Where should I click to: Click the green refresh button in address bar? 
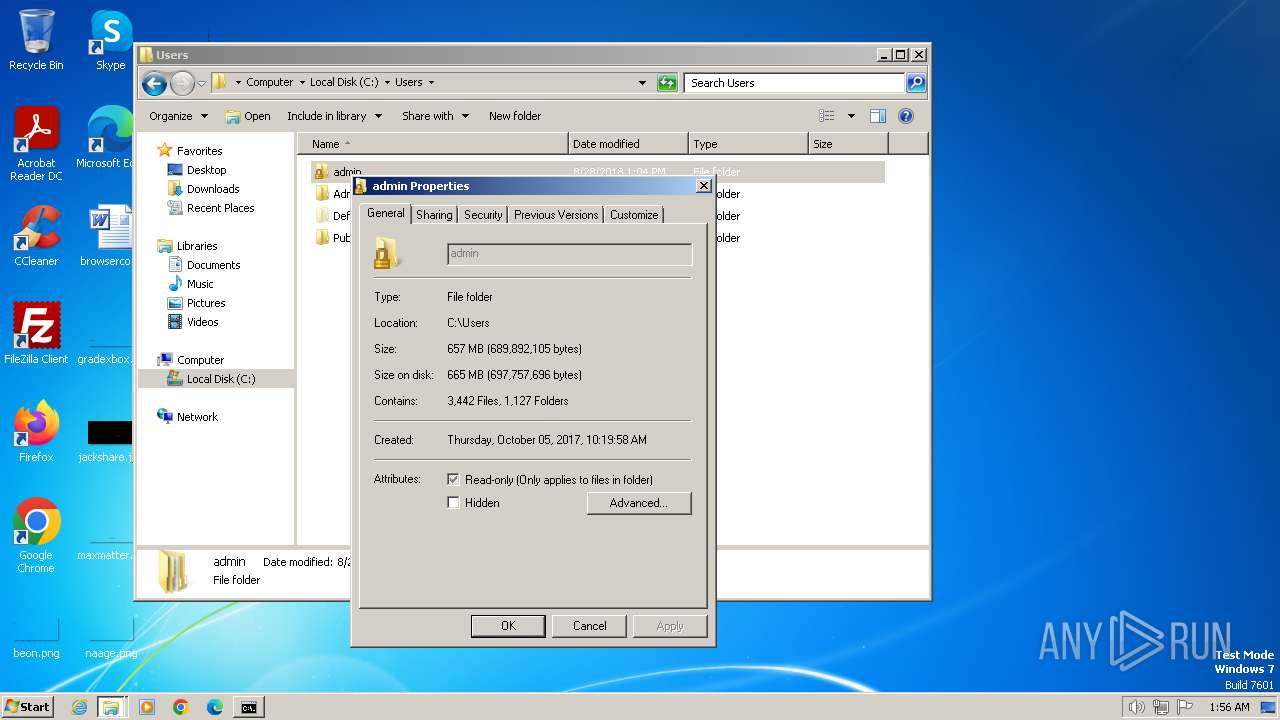667,83
